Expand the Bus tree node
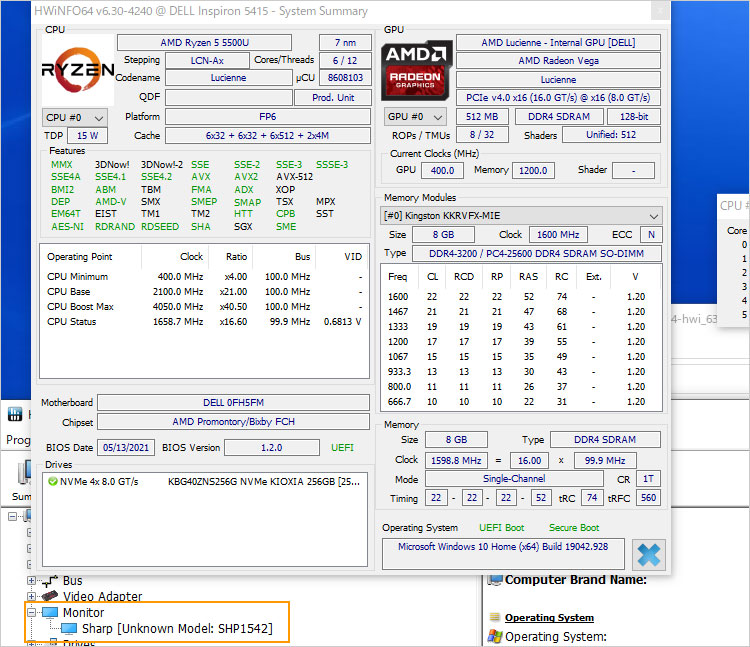 pos(32,580)
